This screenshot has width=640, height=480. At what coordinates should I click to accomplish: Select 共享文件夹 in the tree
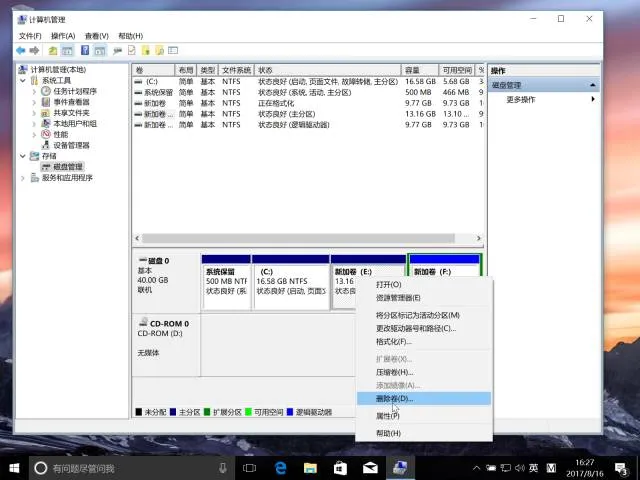71,113
